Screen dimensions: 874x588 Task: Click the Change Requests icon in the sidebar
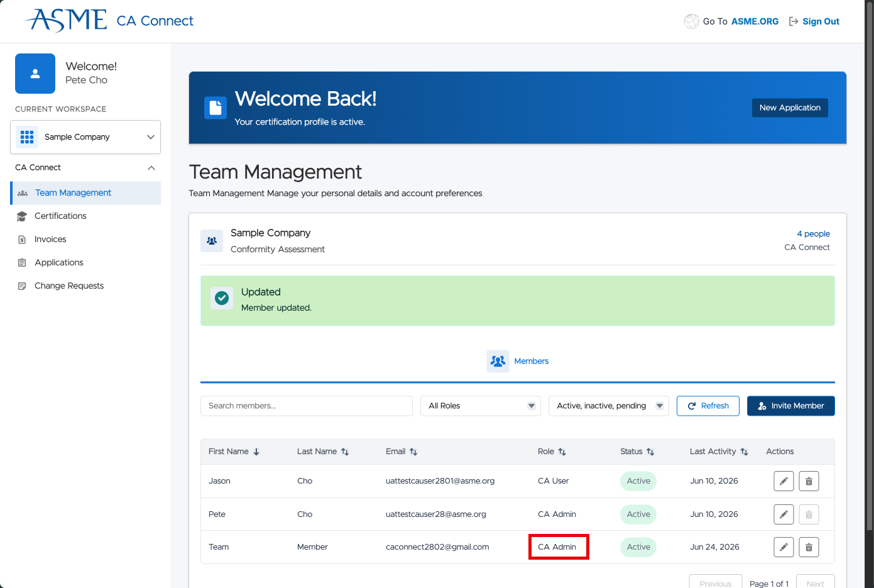pos(22,286)
